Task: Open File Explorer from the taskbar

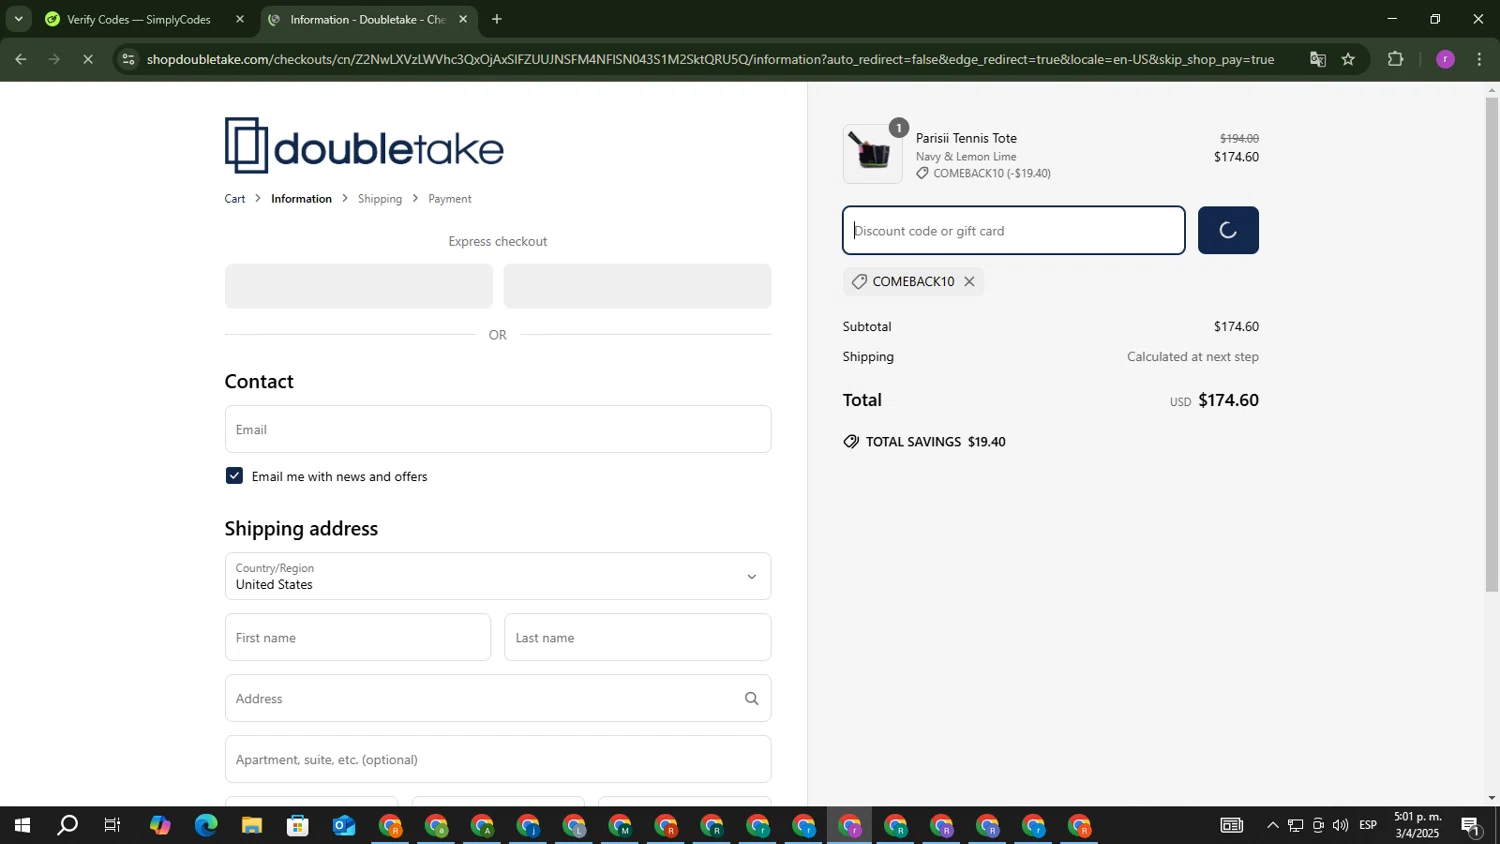Action: (252, 826)
